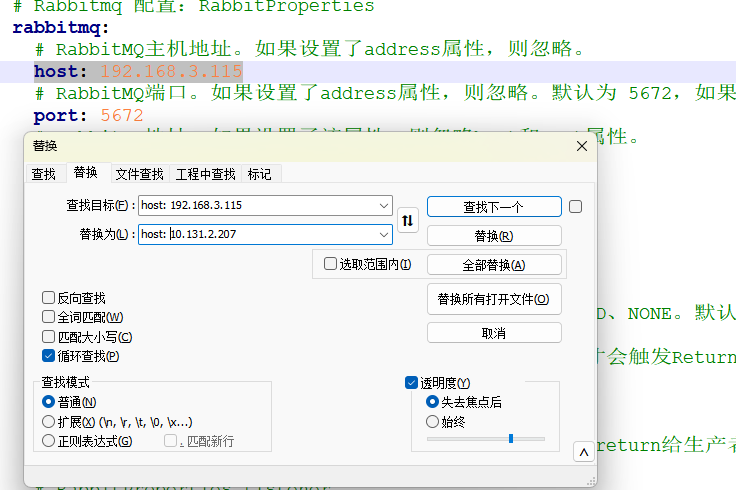Click the 取消 button

pyautogui.click(x=494, y=333)
